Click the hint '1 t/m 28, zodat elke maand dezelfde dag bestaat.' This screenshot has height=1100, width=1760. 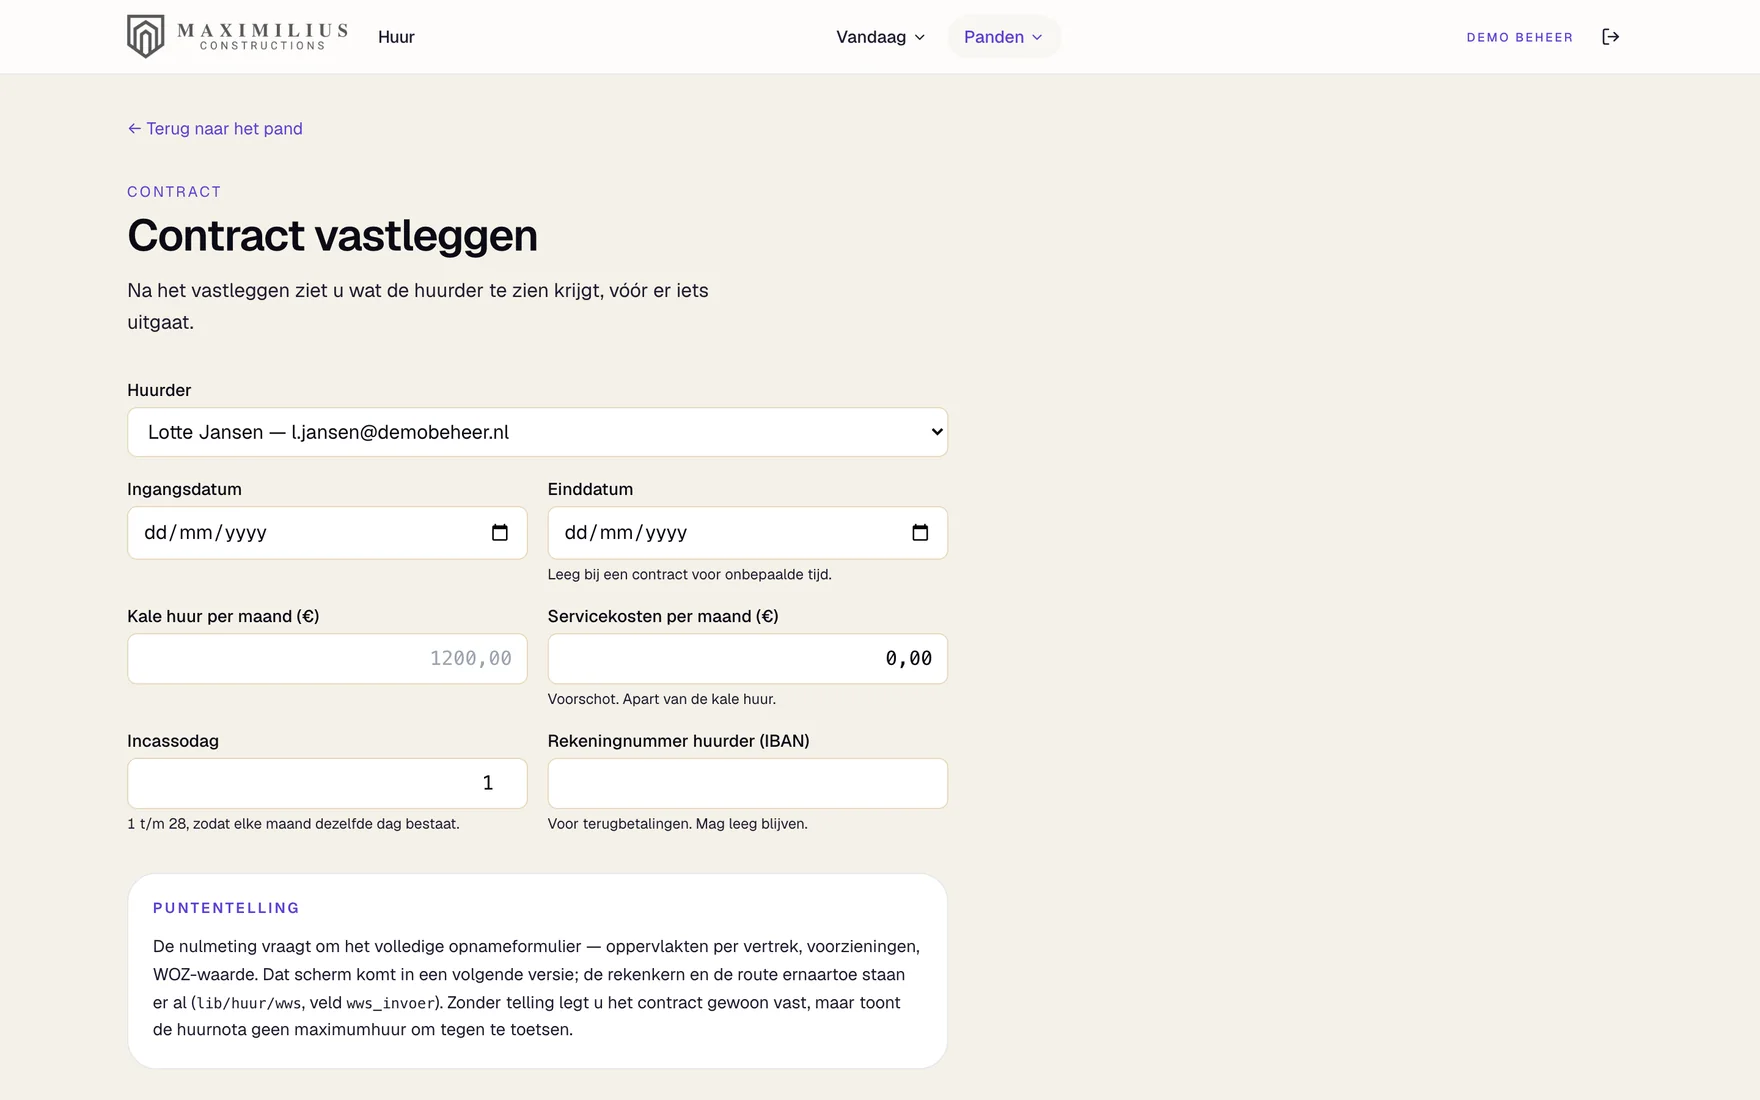[293, 824]
